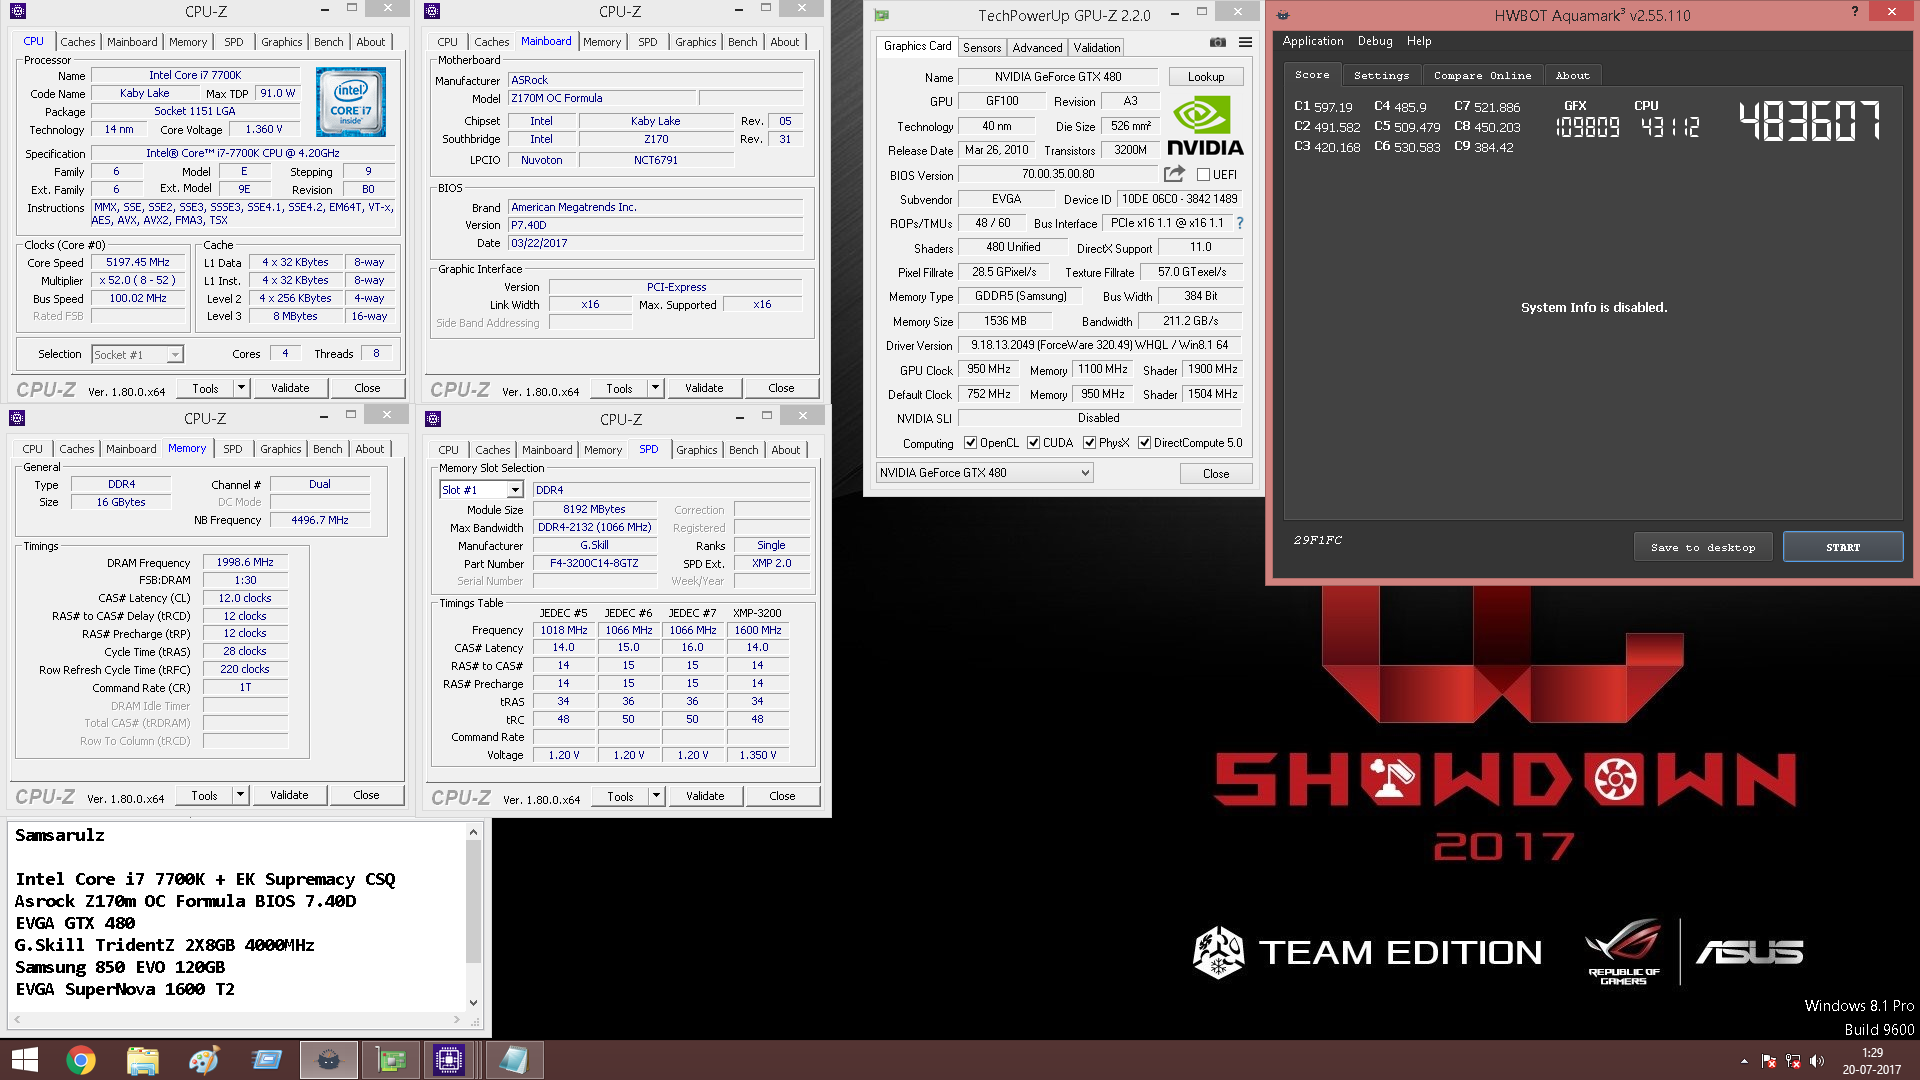The height and width of the screenshot is (1080, 1920).
Task: Click the Save to desktop button
Action: (1703, 547)
